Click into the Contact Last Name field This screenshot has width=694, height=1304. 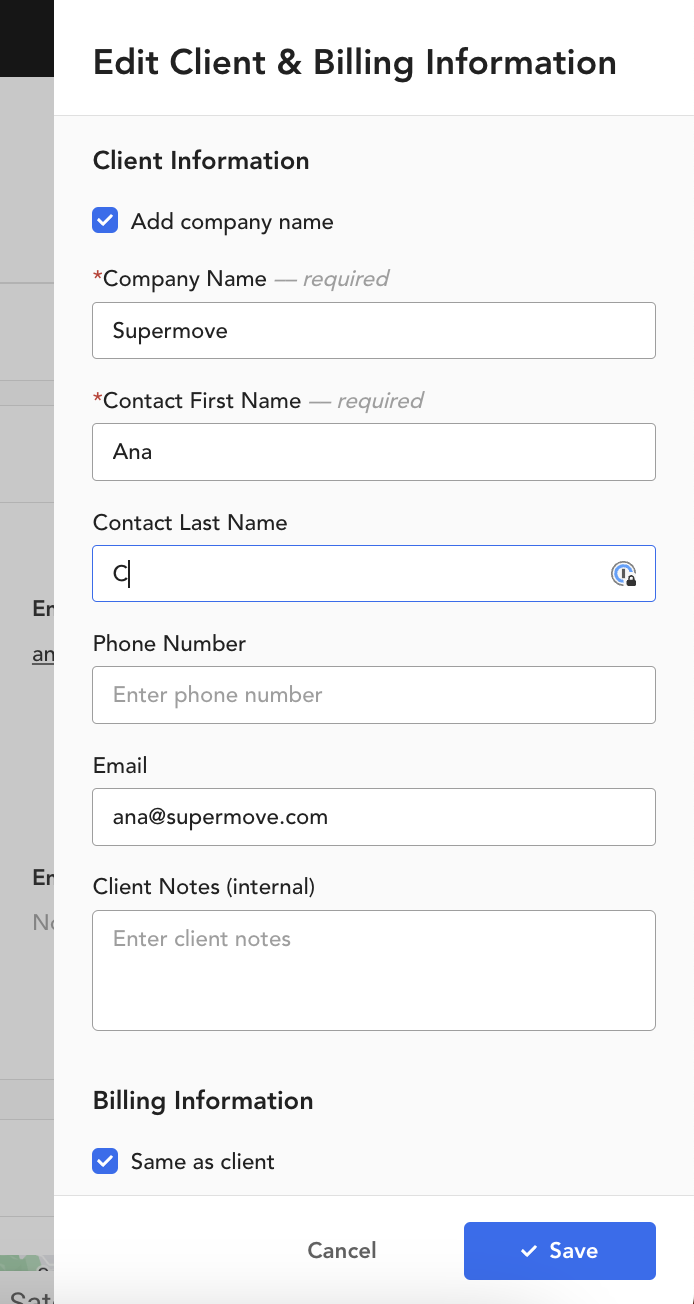click(374, 573)
